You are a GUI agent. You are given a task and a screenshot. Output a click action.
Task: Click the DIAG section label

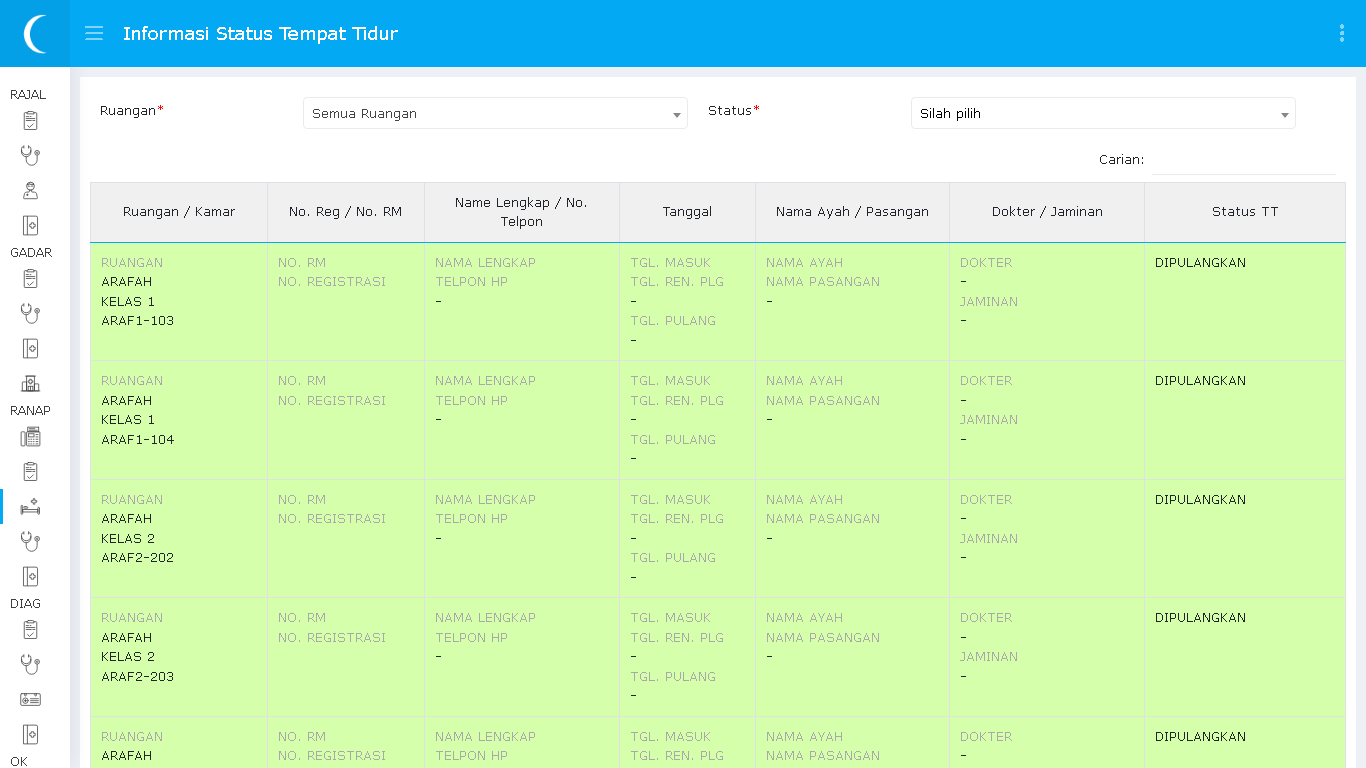[25, 604]
